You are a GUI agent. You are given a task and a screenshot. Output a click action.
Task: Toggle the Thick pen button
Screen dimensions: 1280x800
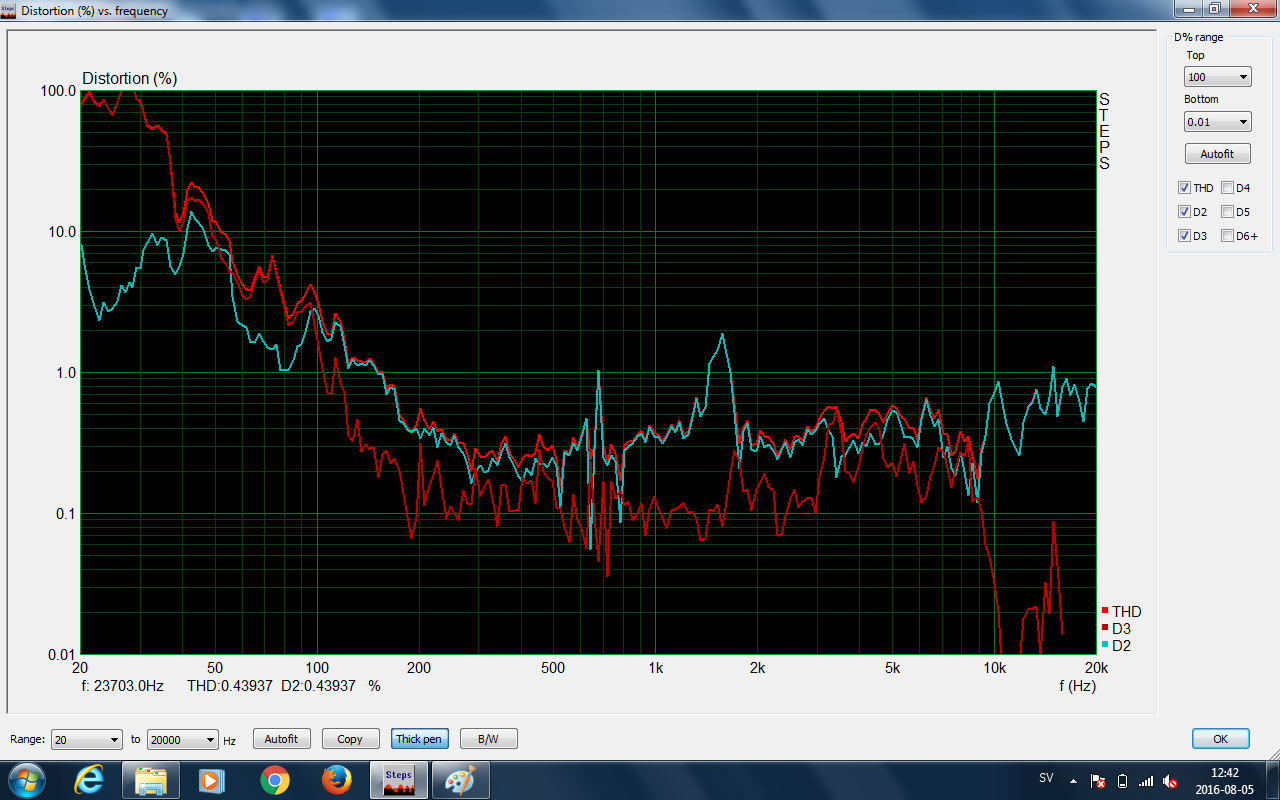(x=419, y=739)
